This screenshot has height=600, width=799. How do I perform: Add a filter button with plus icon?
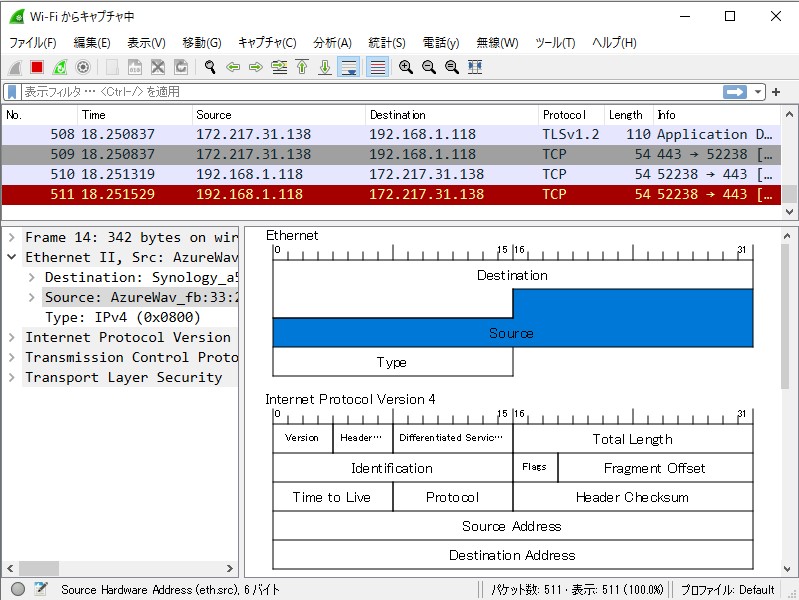[x=776, y=92]
